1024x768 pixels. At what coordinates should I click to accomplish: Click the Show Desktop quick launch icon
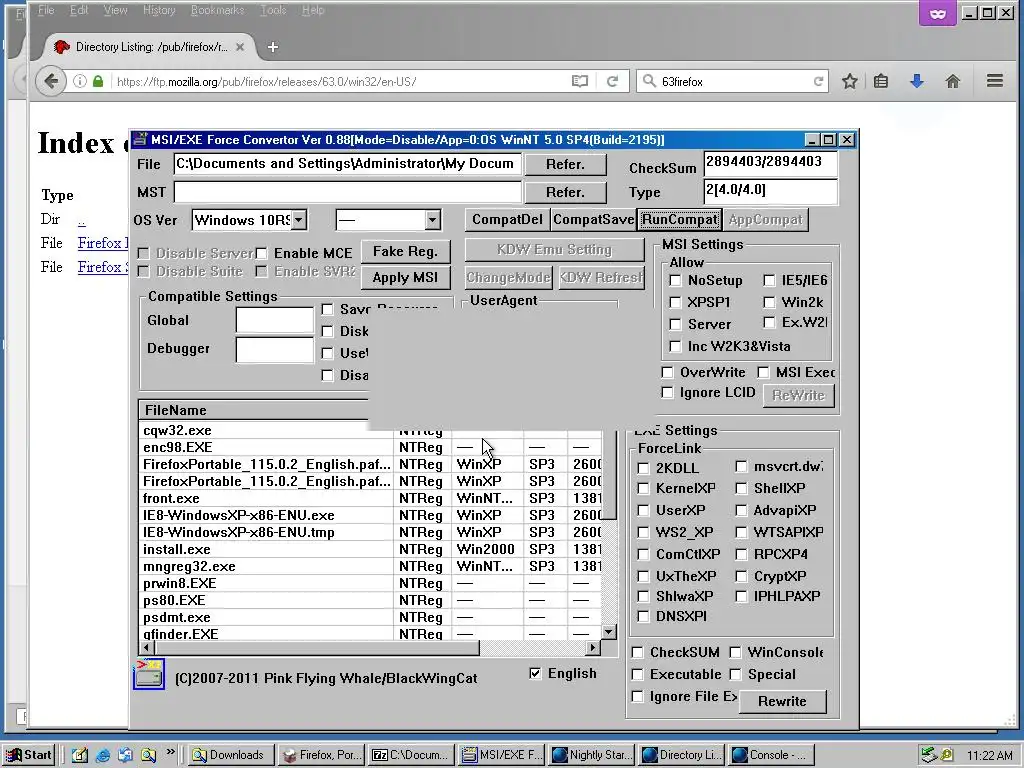(80, 755)
